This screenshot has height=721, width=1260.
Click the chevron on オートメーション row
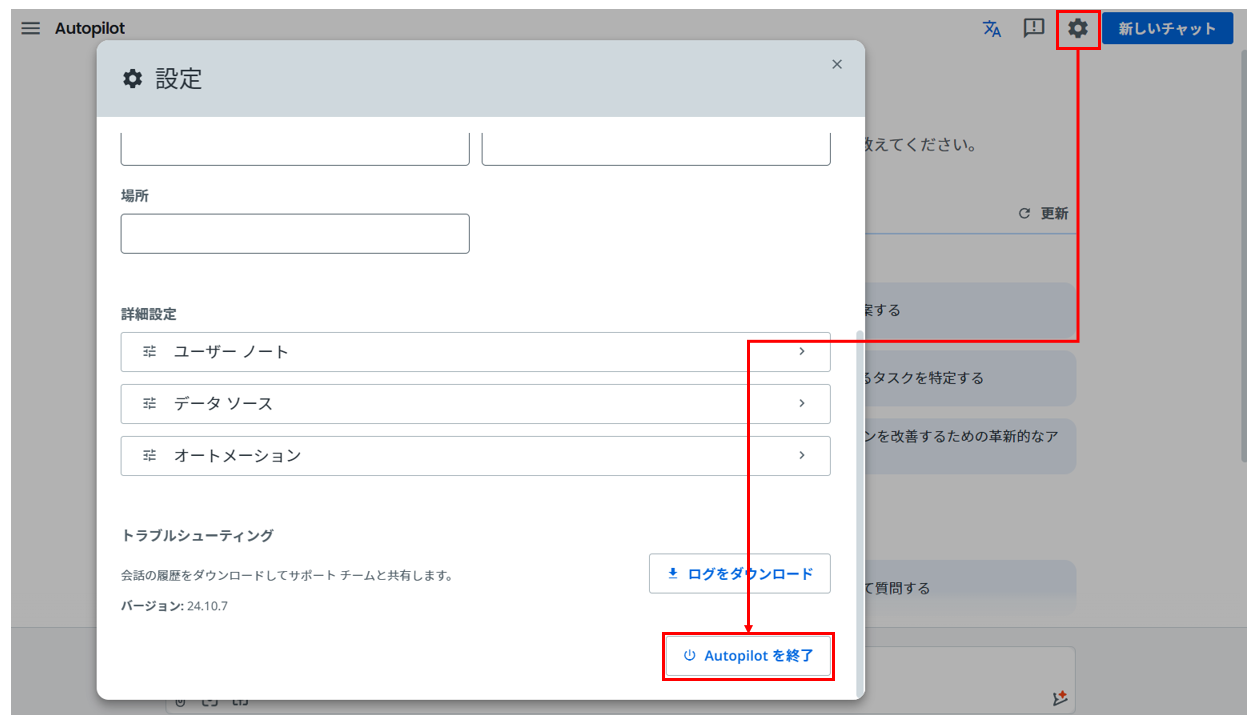[x=802, y=456]
